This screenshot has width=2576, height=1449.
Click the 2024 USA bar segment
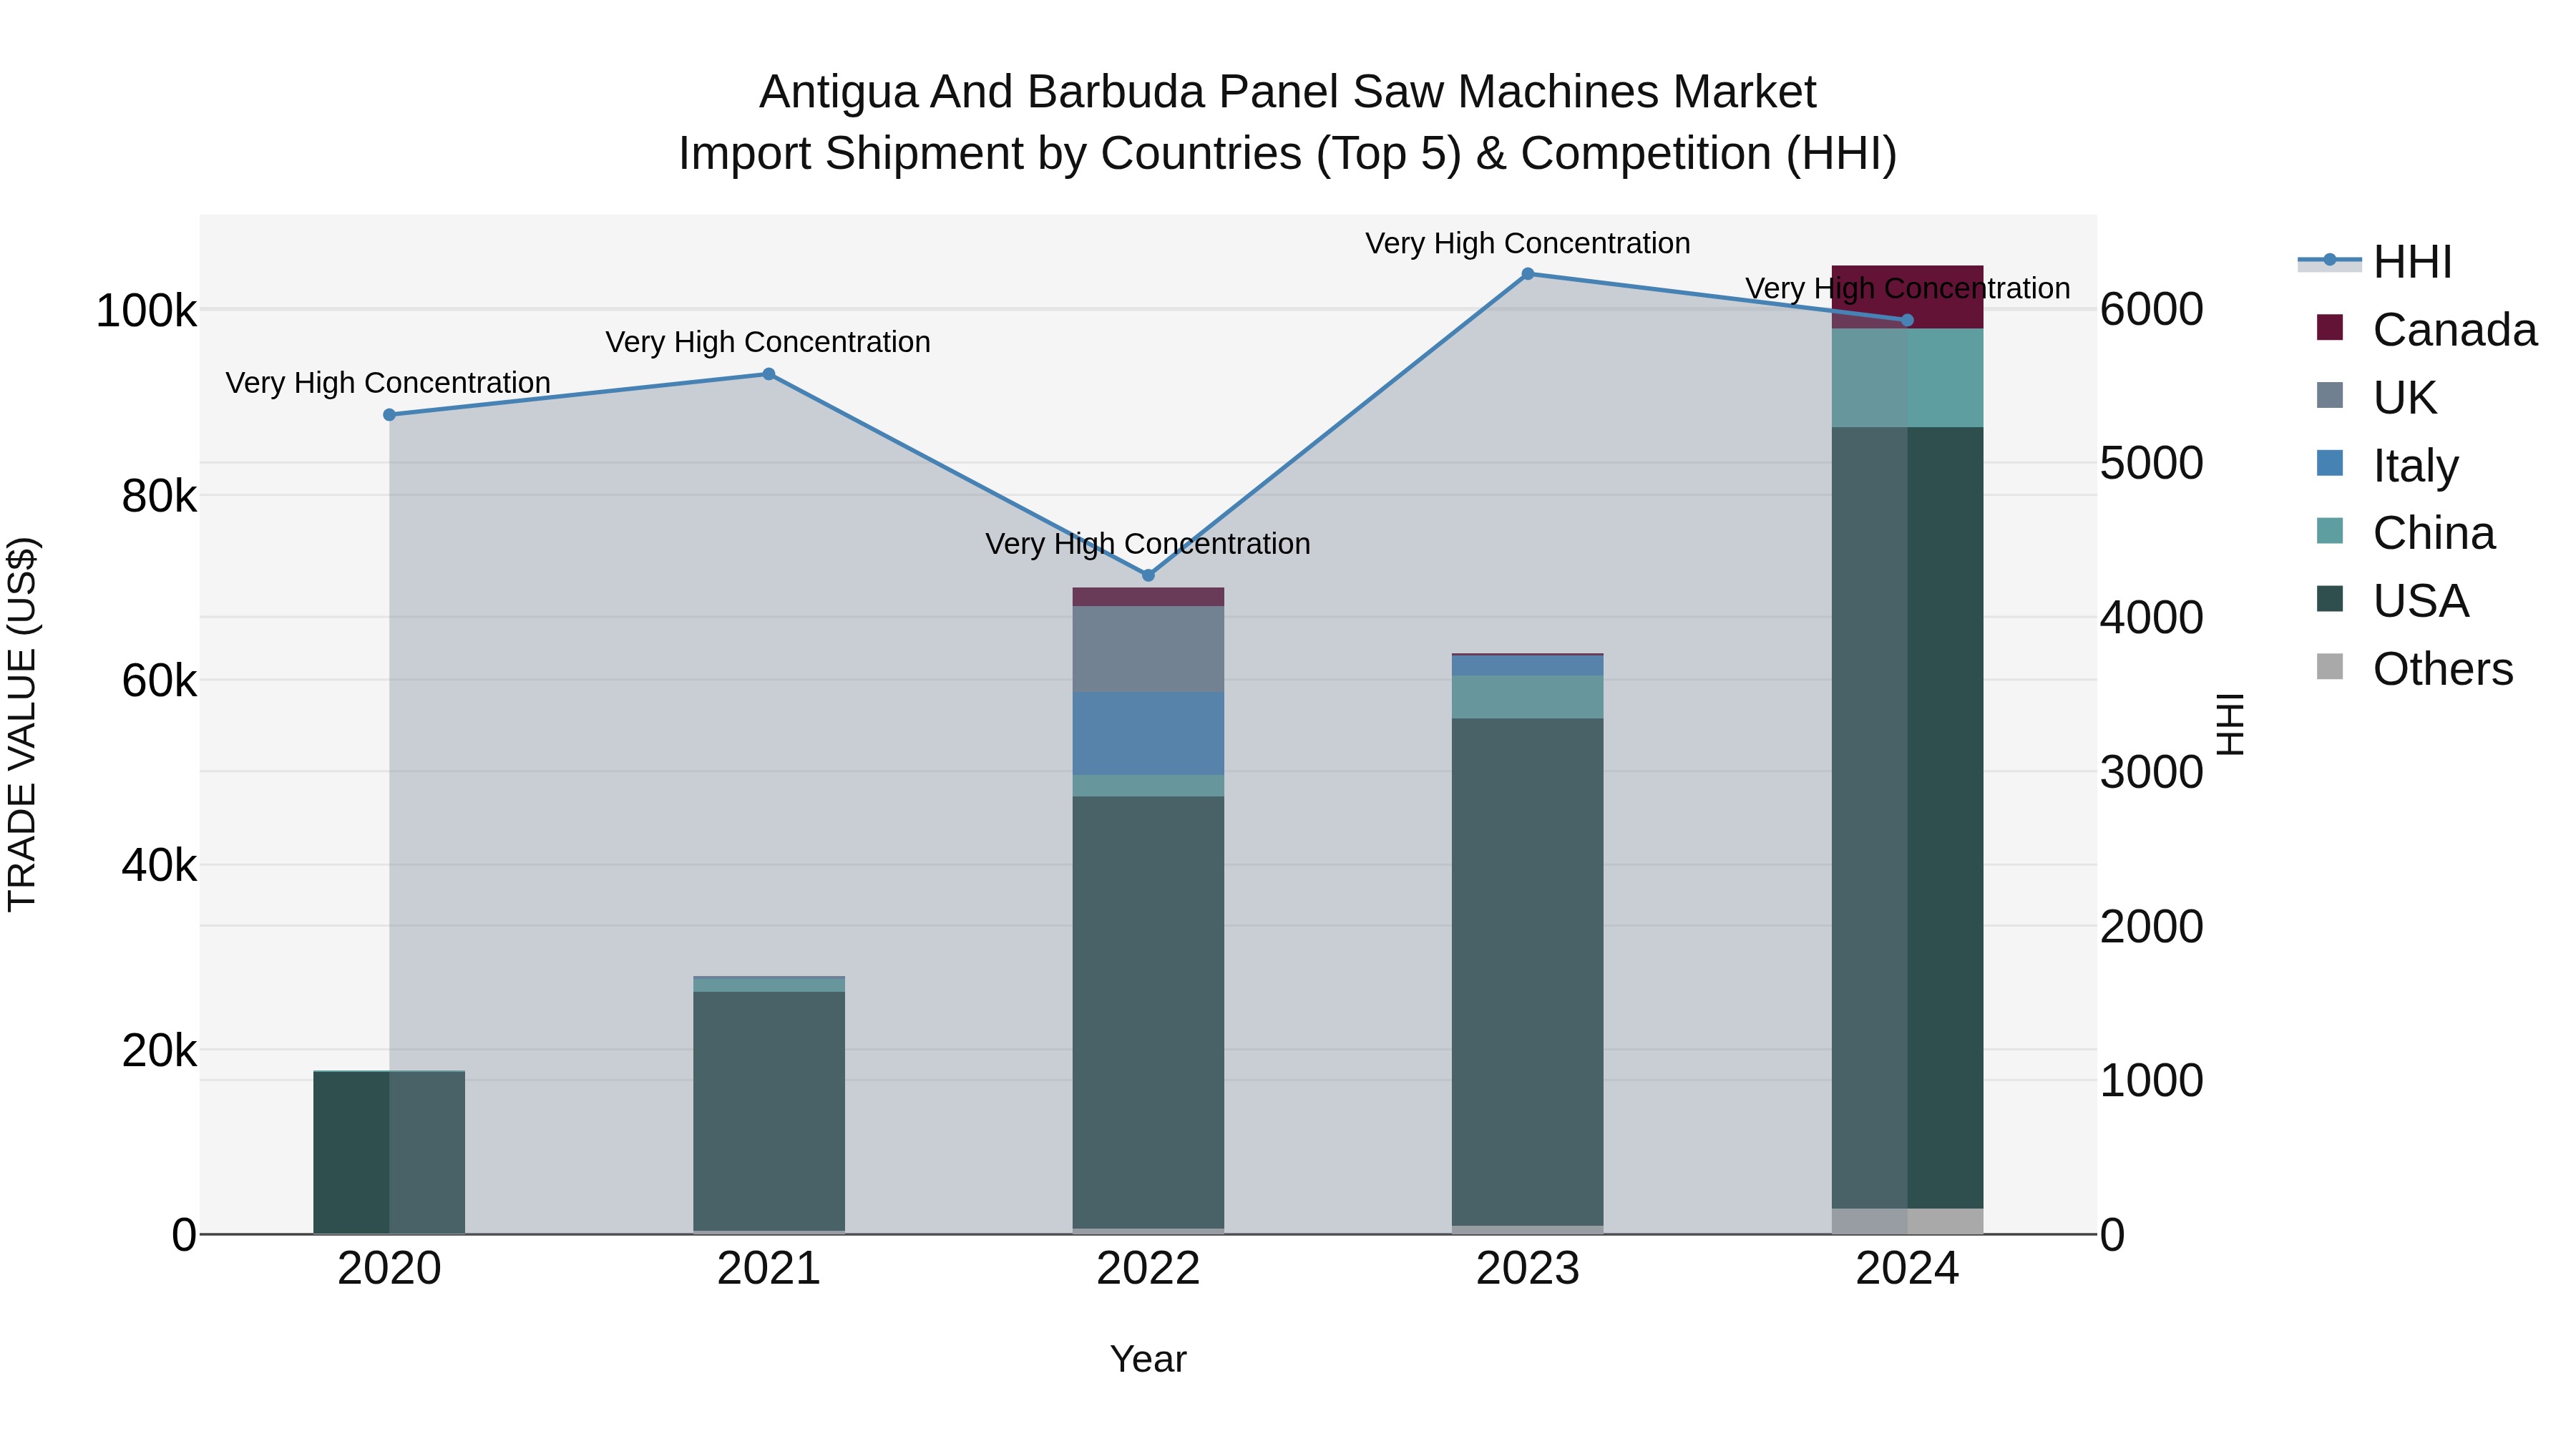1907,818
